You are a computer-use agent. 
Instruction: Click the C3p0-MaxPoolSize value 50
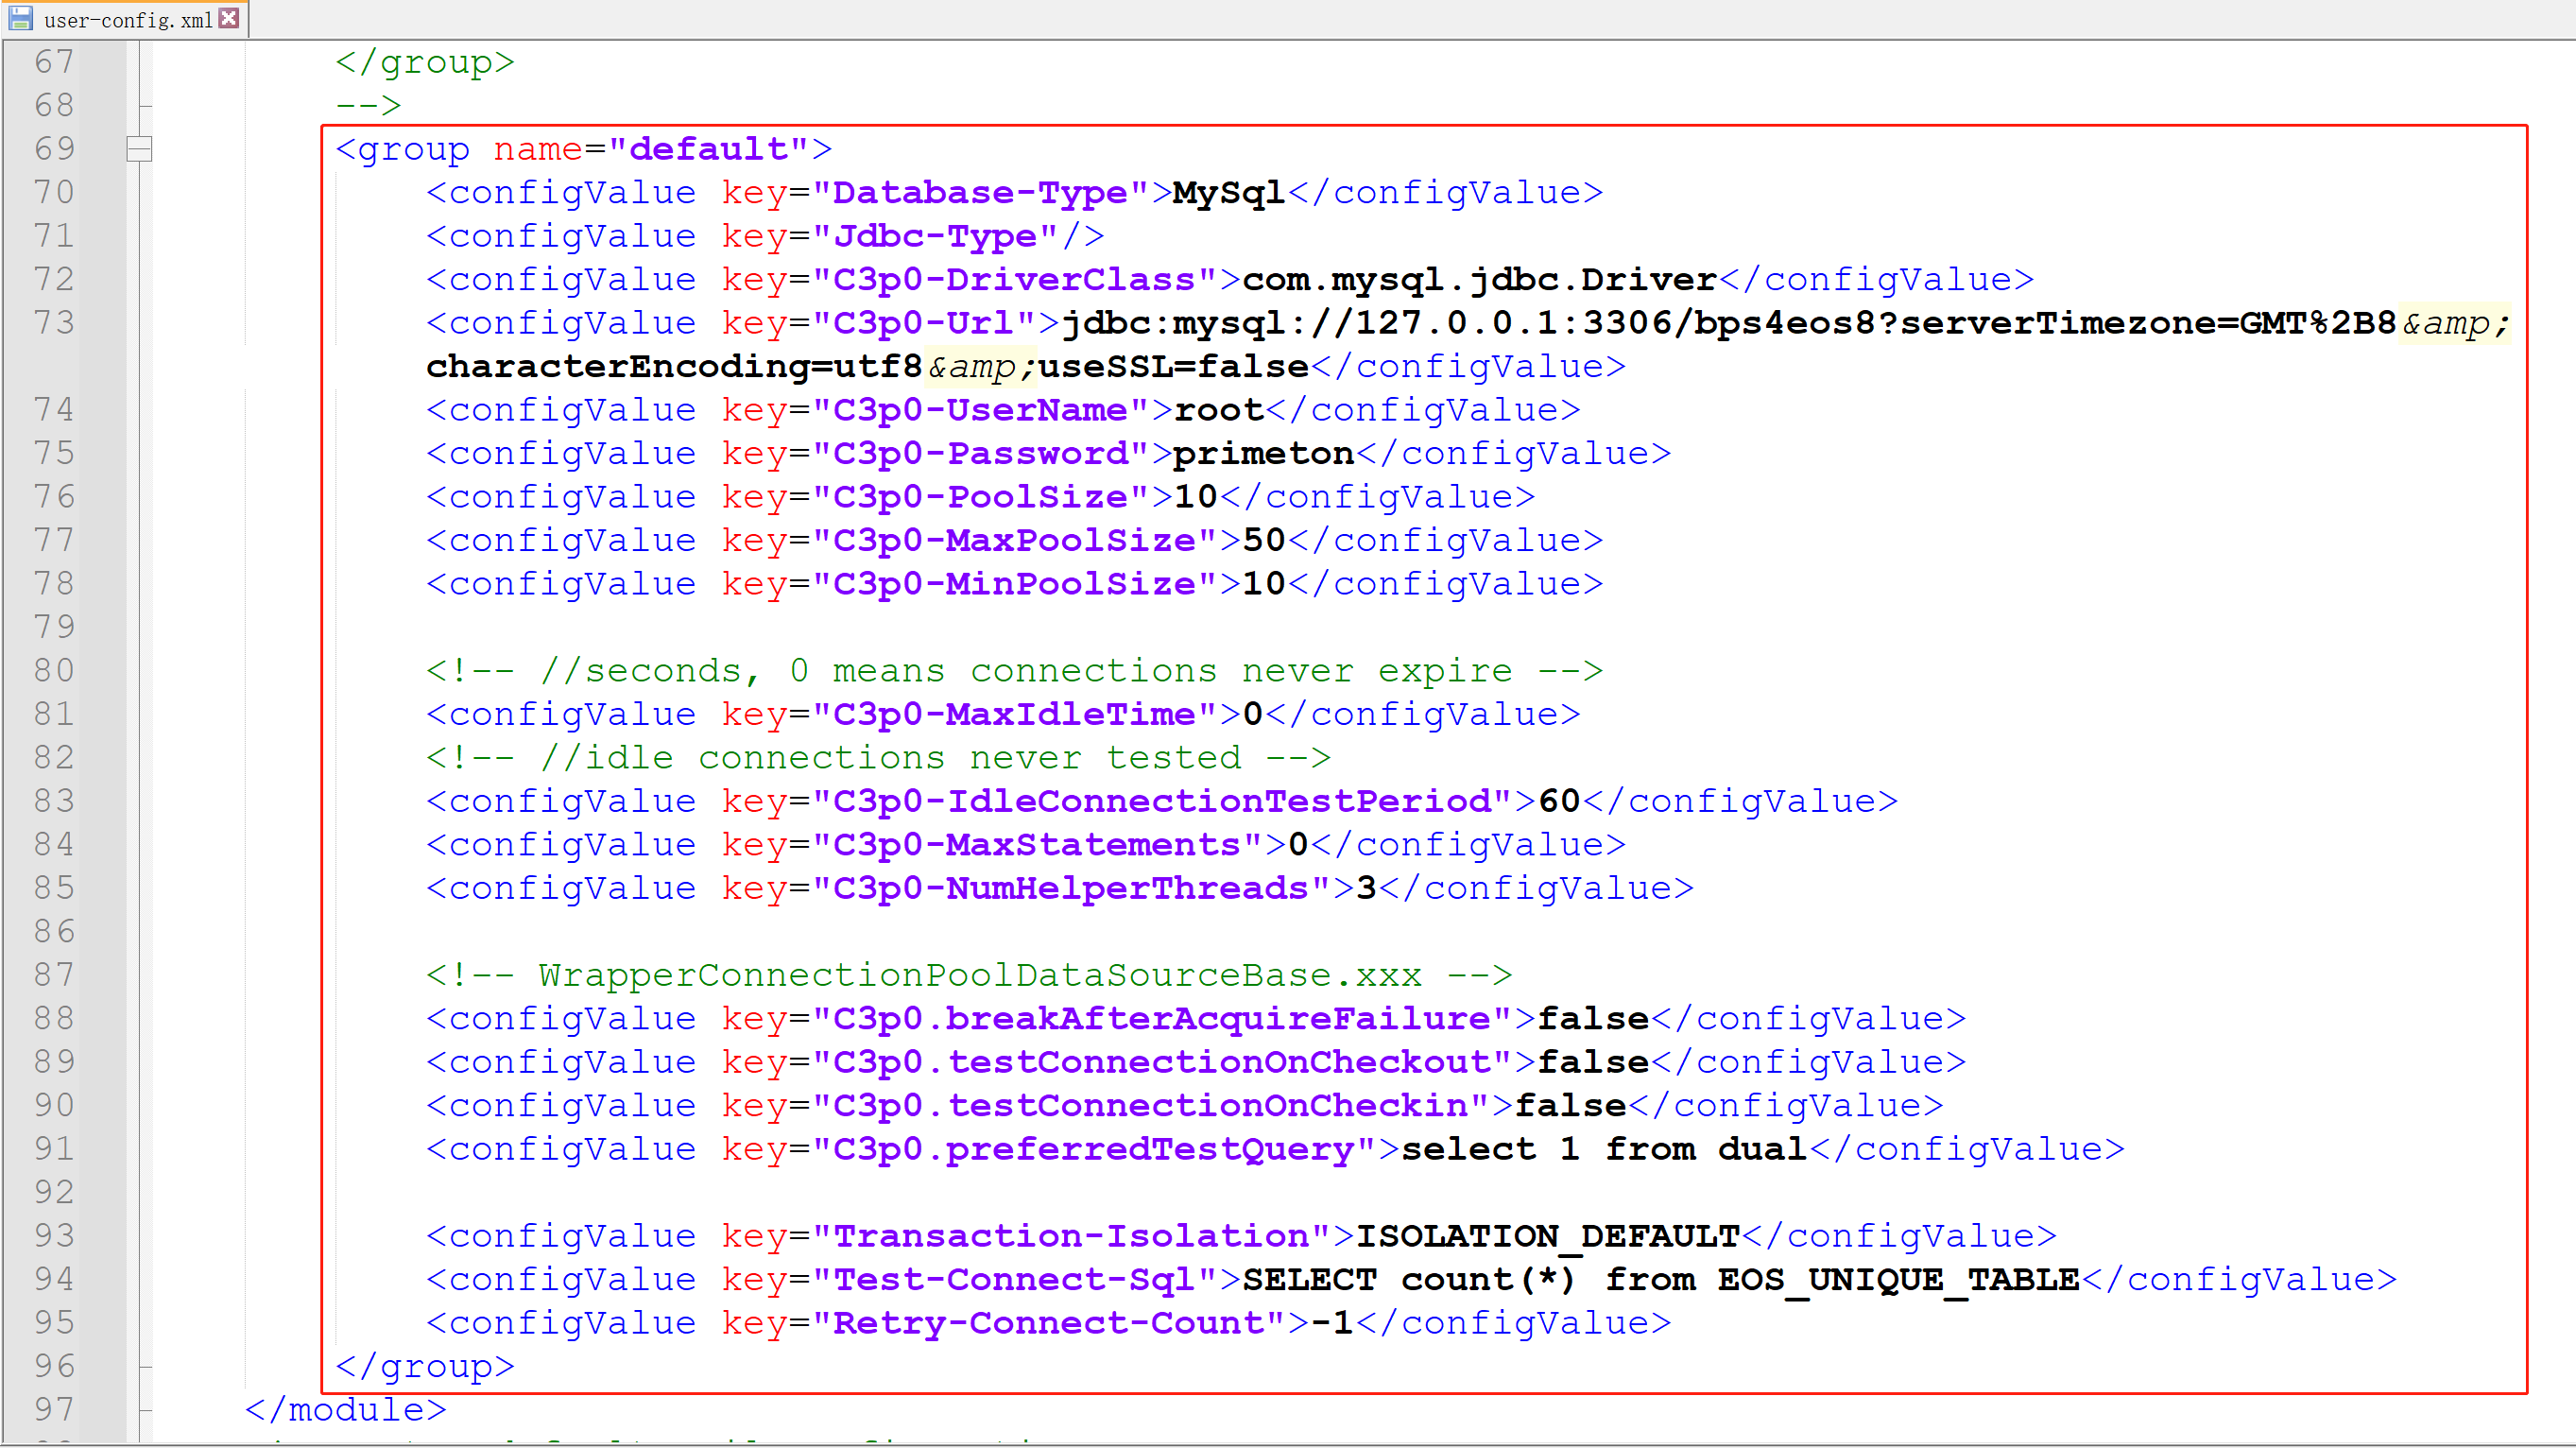click(1264, 541)
